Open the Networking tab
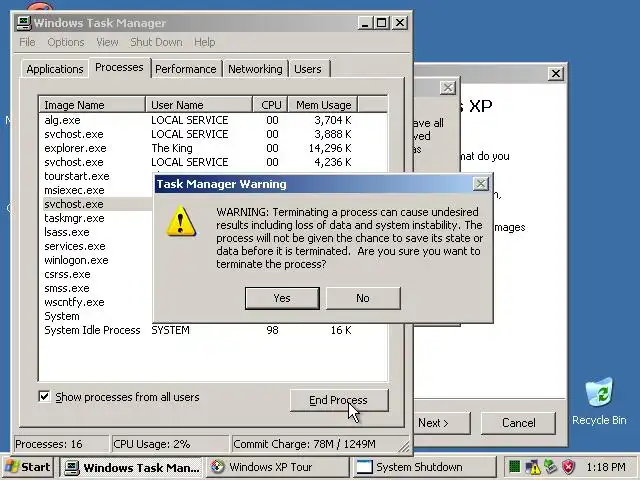 pos(255,69)
